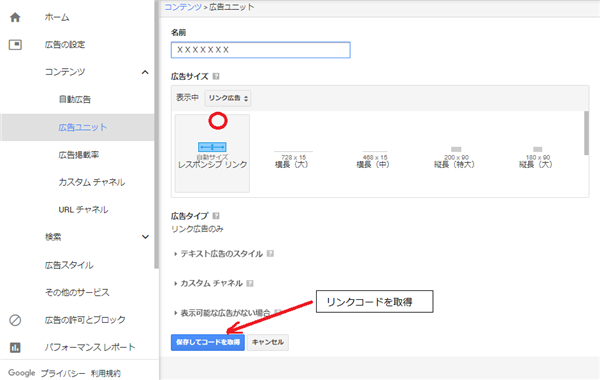Open パフォーマンス レポート menu item
600x380 pixels.
[90, 347]
